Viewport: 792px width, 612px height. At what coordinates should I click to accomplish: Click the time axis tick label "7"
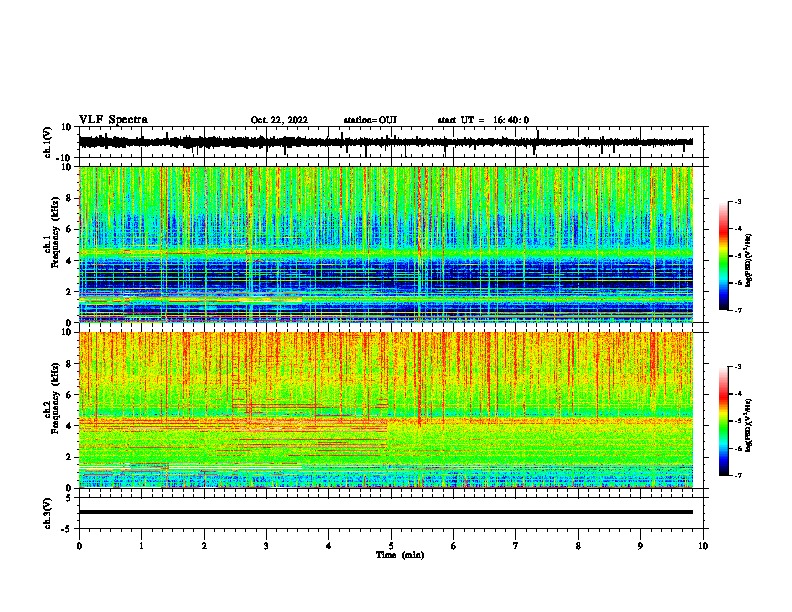click(516, 546)
